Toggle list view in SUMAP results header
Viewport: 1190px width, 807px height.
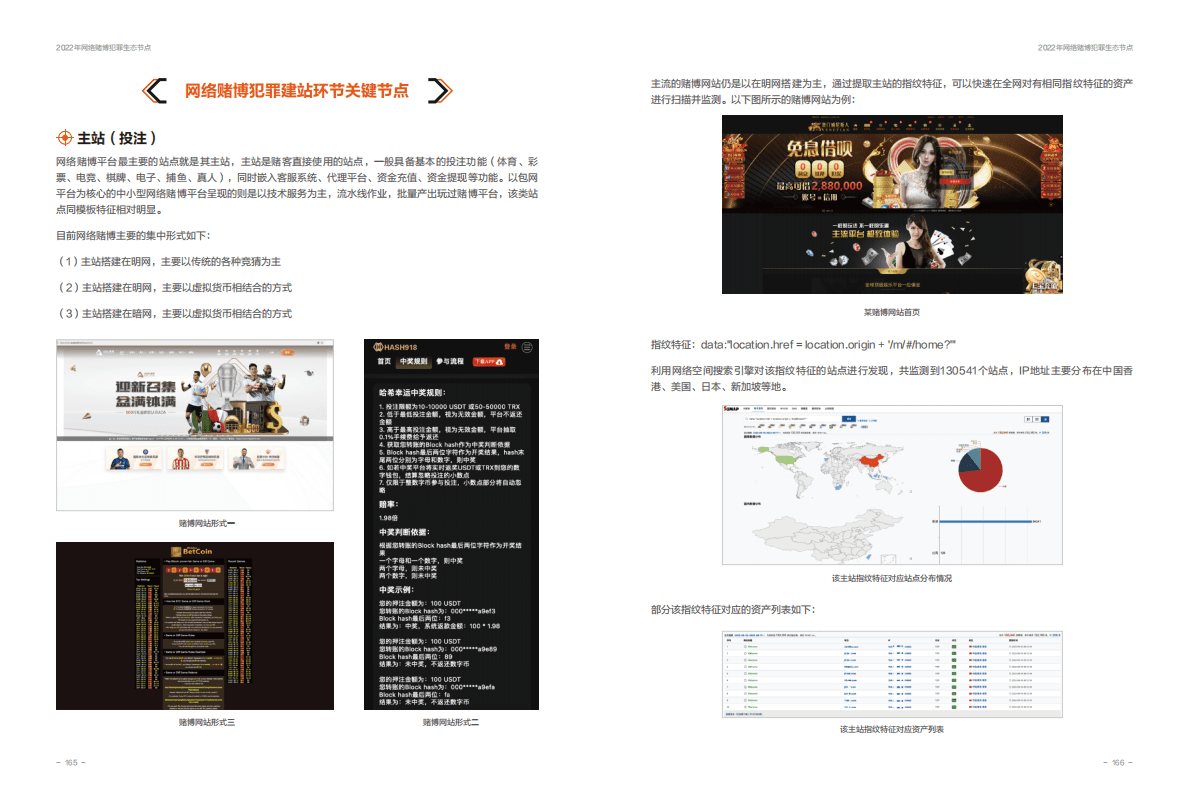[x=1029, y=419]
